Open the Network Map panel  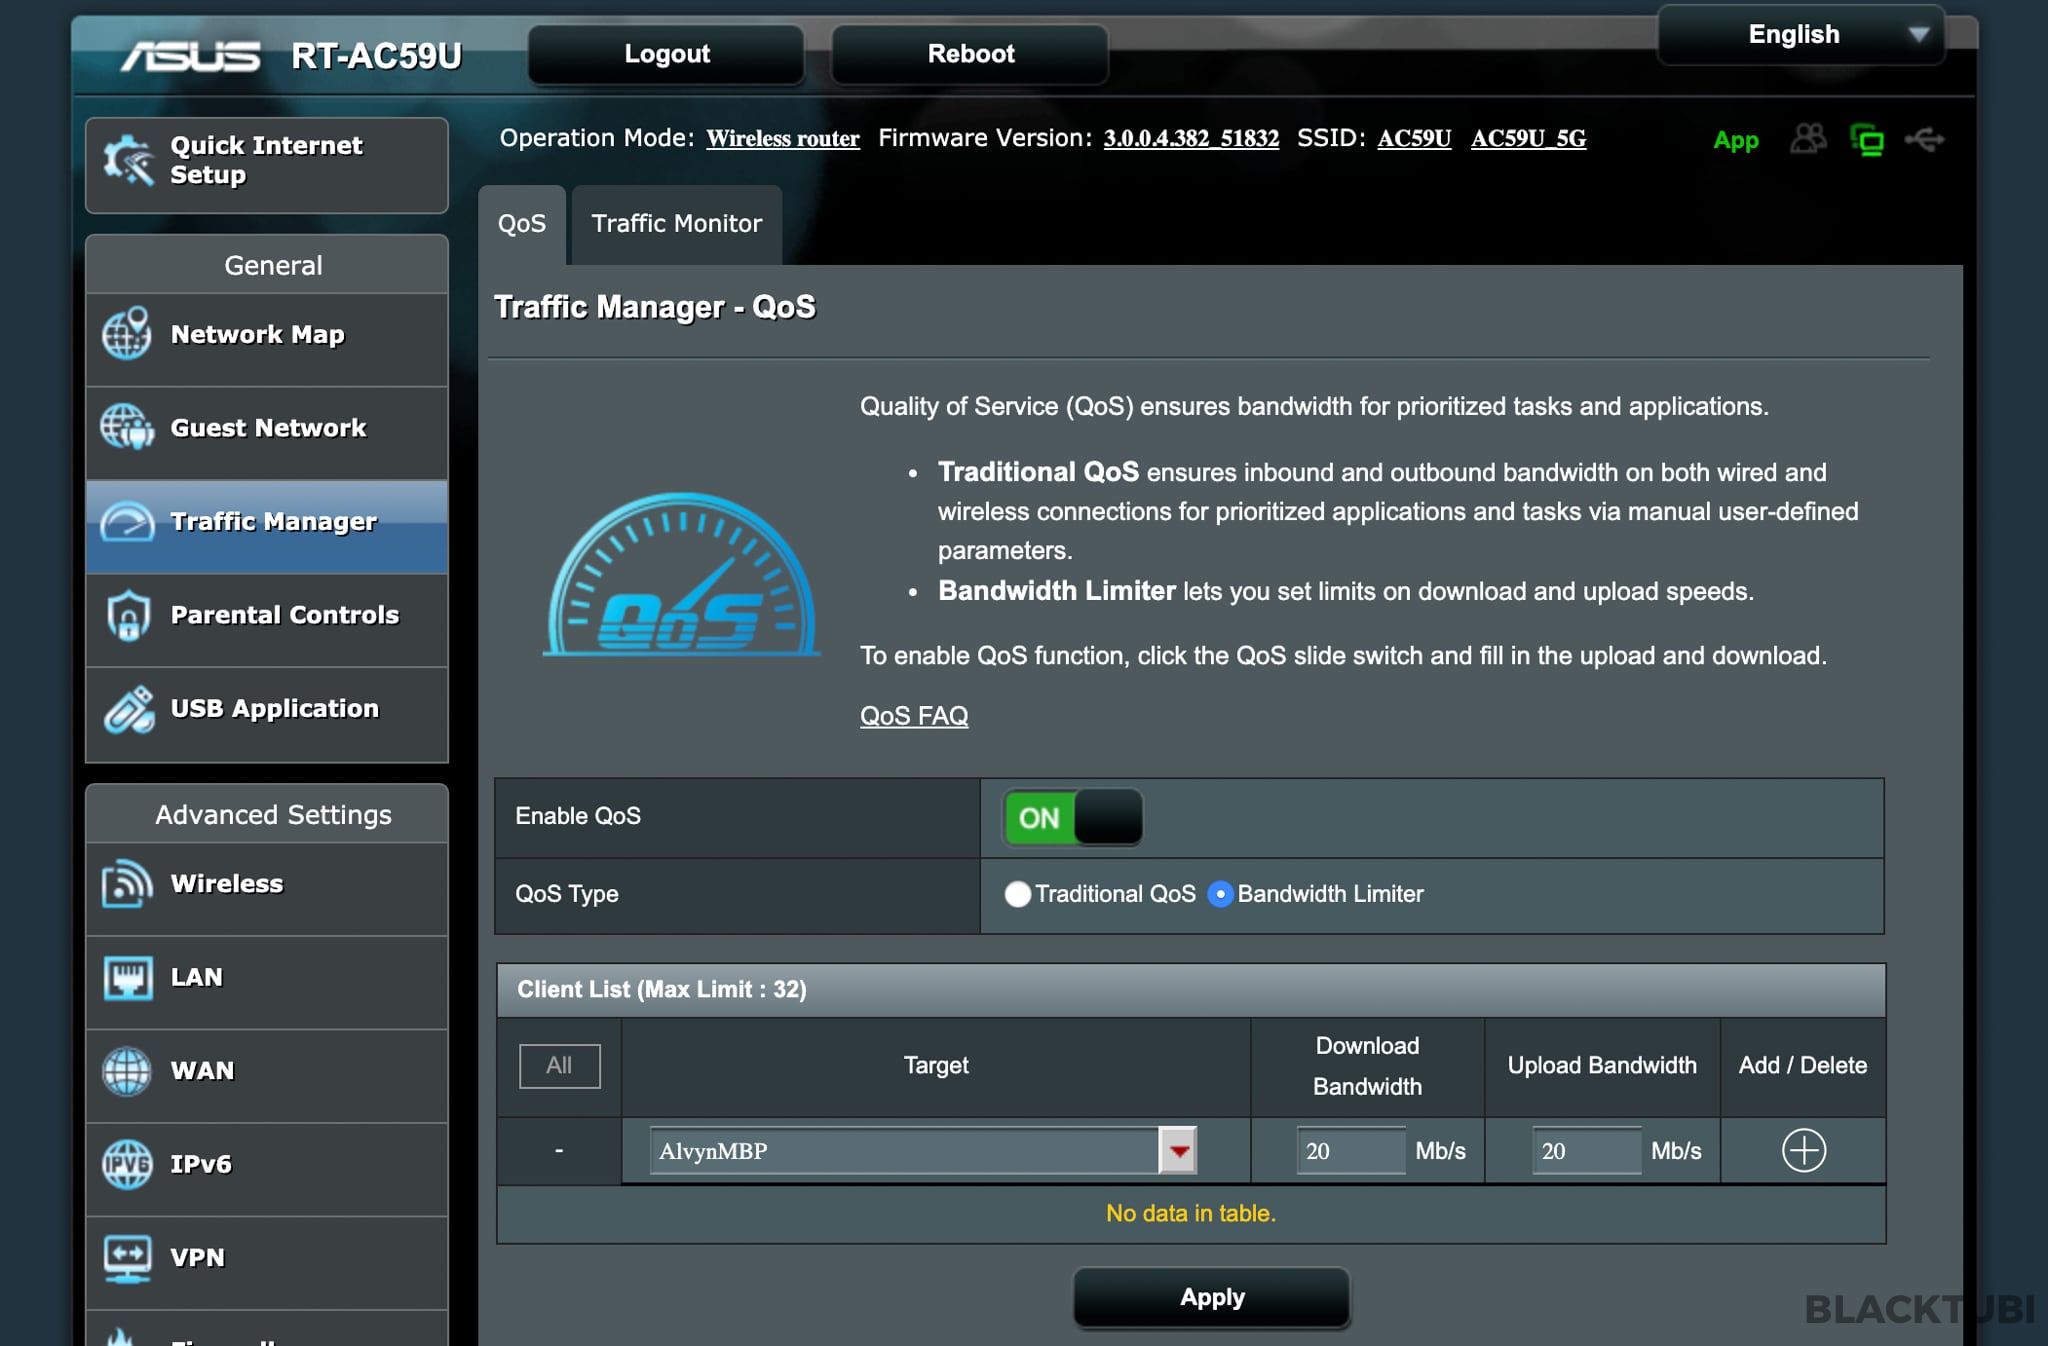(256, 334)
